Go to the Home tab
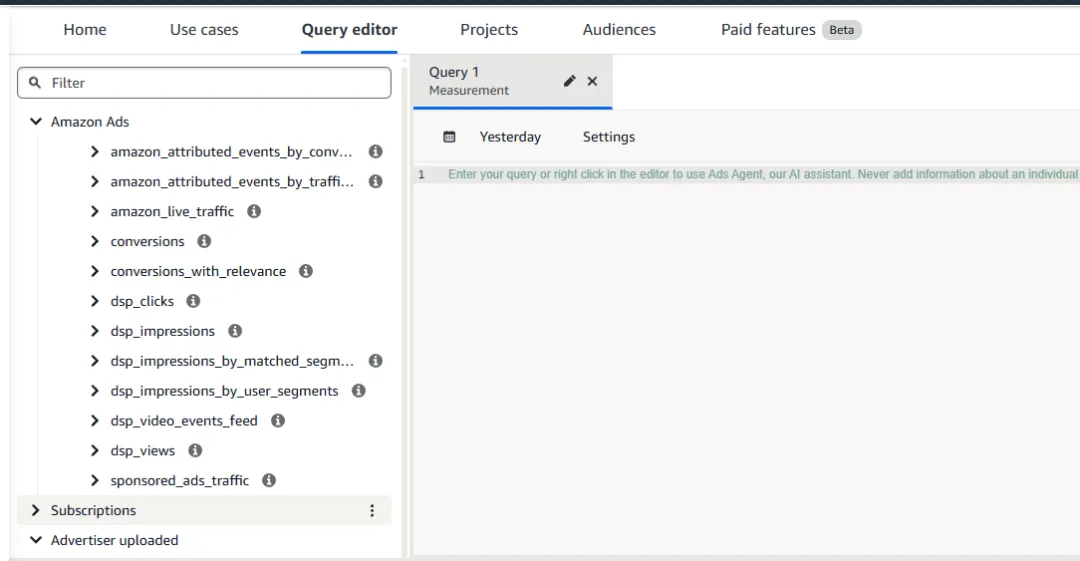The width and height of the screenshot is (1080, 561). pyautogui.click(x=85, y=30)
